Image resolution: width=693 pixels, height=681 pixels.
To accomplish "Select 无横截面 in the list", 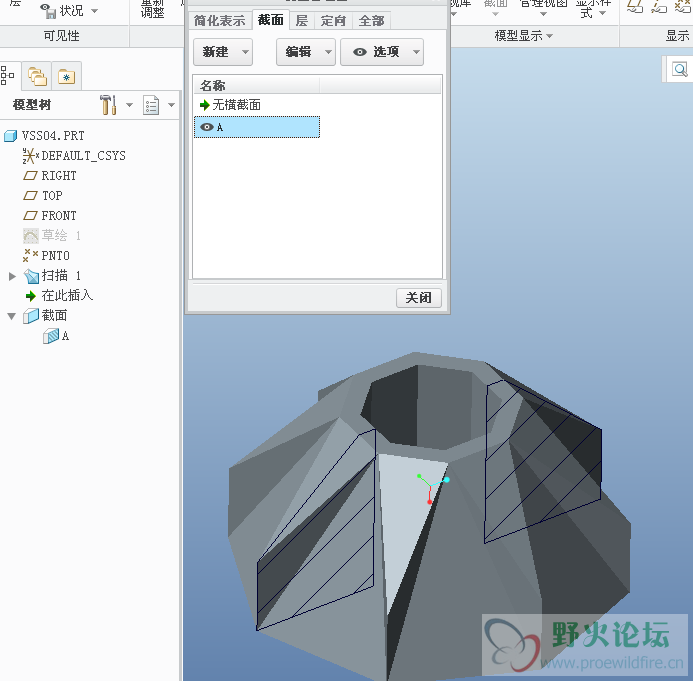I will [x=236, y=105].
